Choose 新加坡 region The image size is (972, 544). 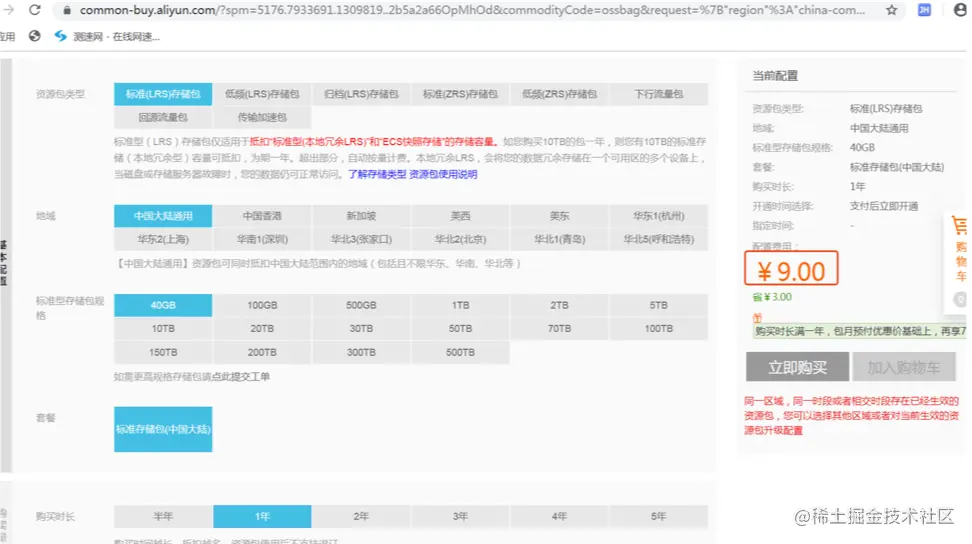[x=361, y=216]
